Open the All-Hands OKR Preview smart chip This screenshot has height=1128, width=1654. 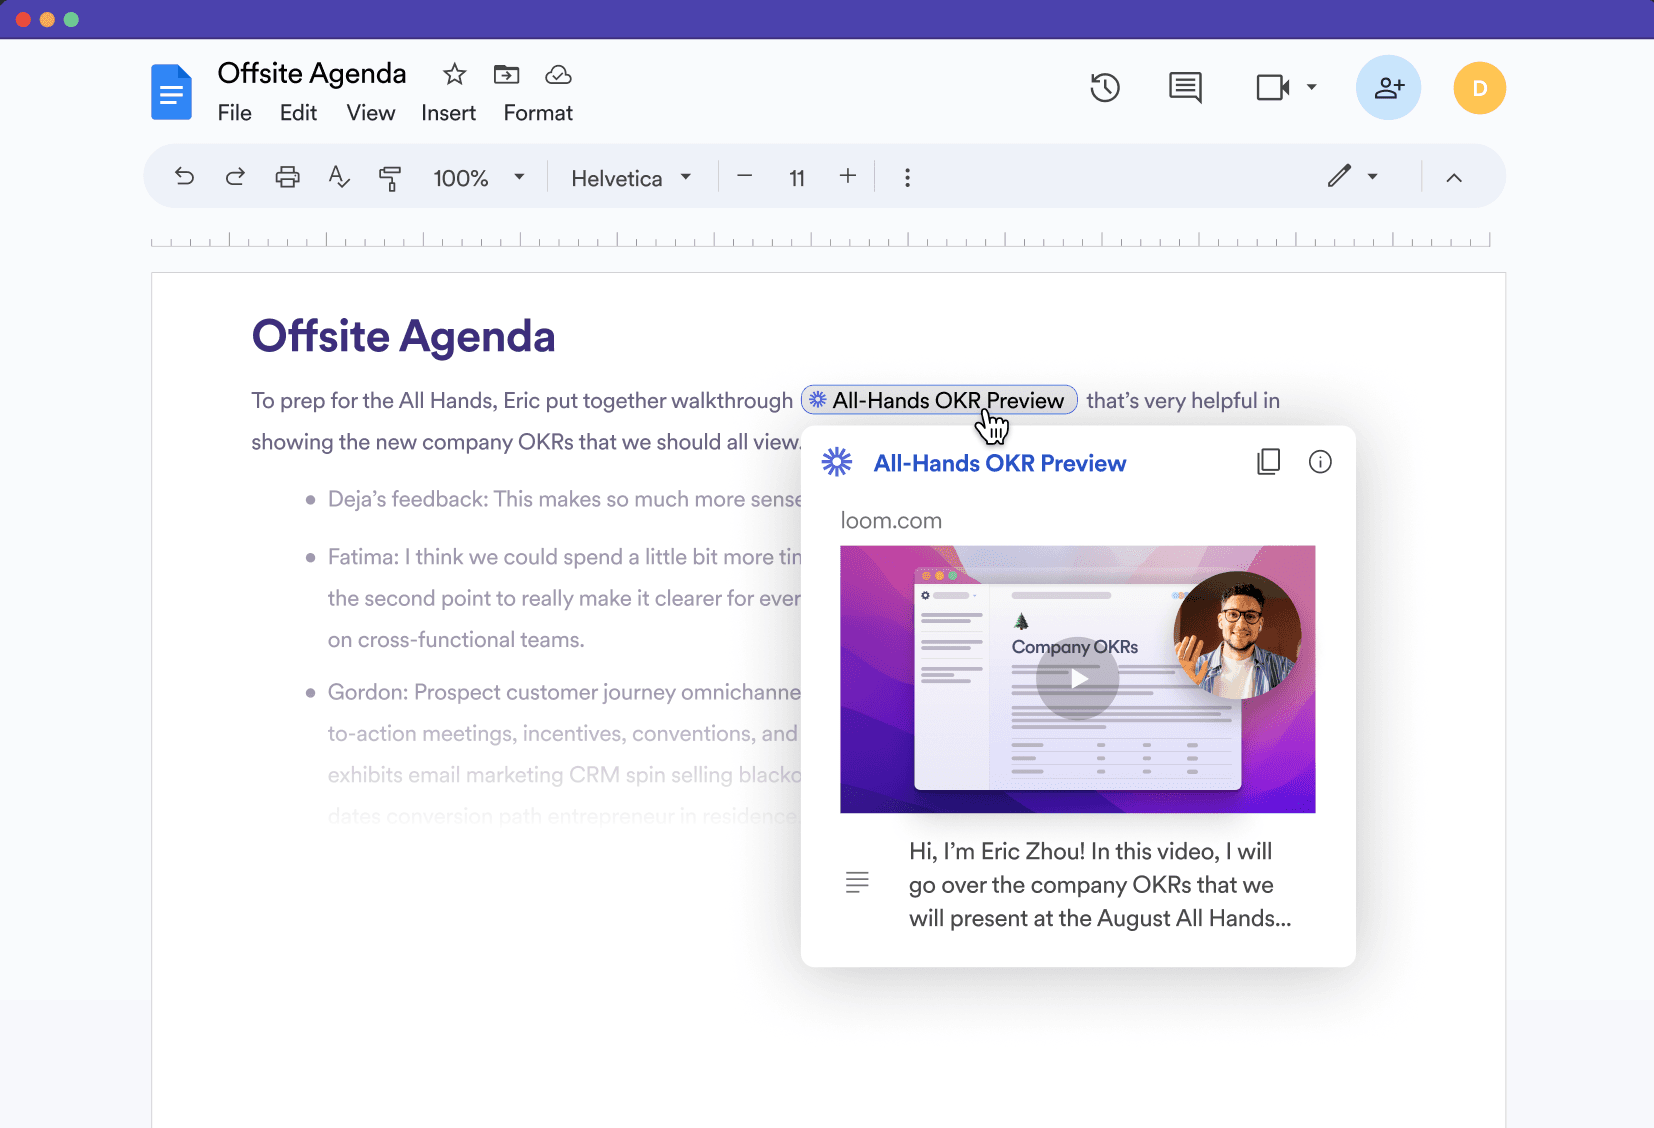pos(938,400)
